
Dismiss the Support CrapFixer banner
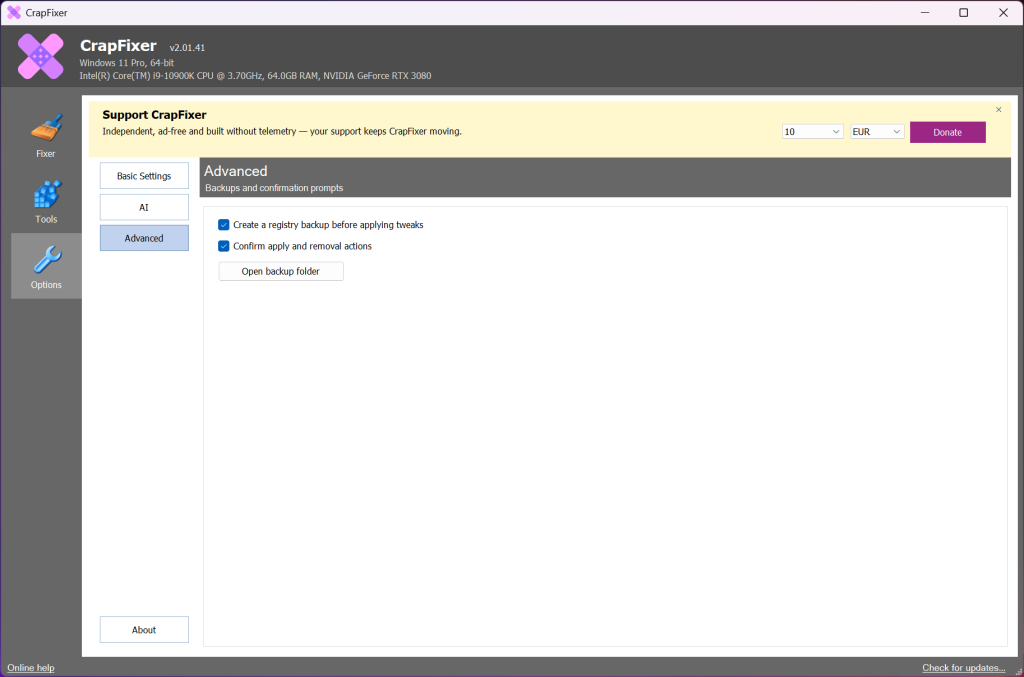(998, 110)
